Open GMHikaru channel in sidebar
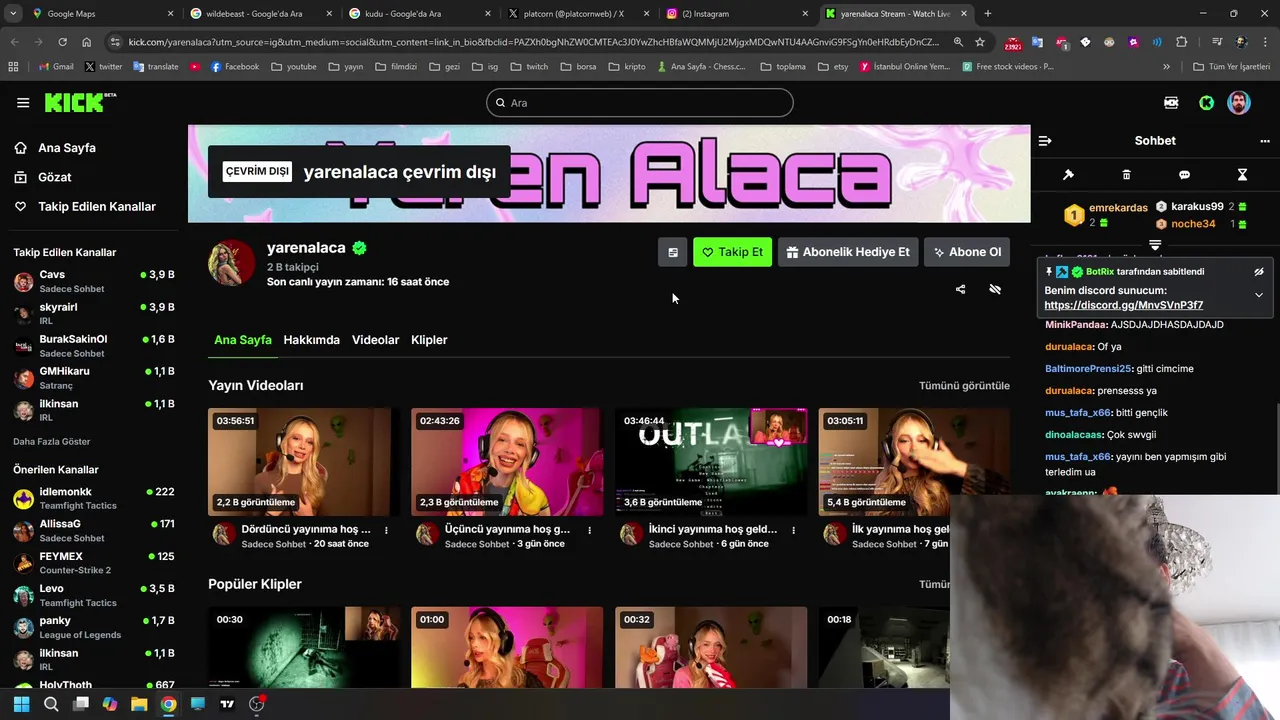 [94, 378]
